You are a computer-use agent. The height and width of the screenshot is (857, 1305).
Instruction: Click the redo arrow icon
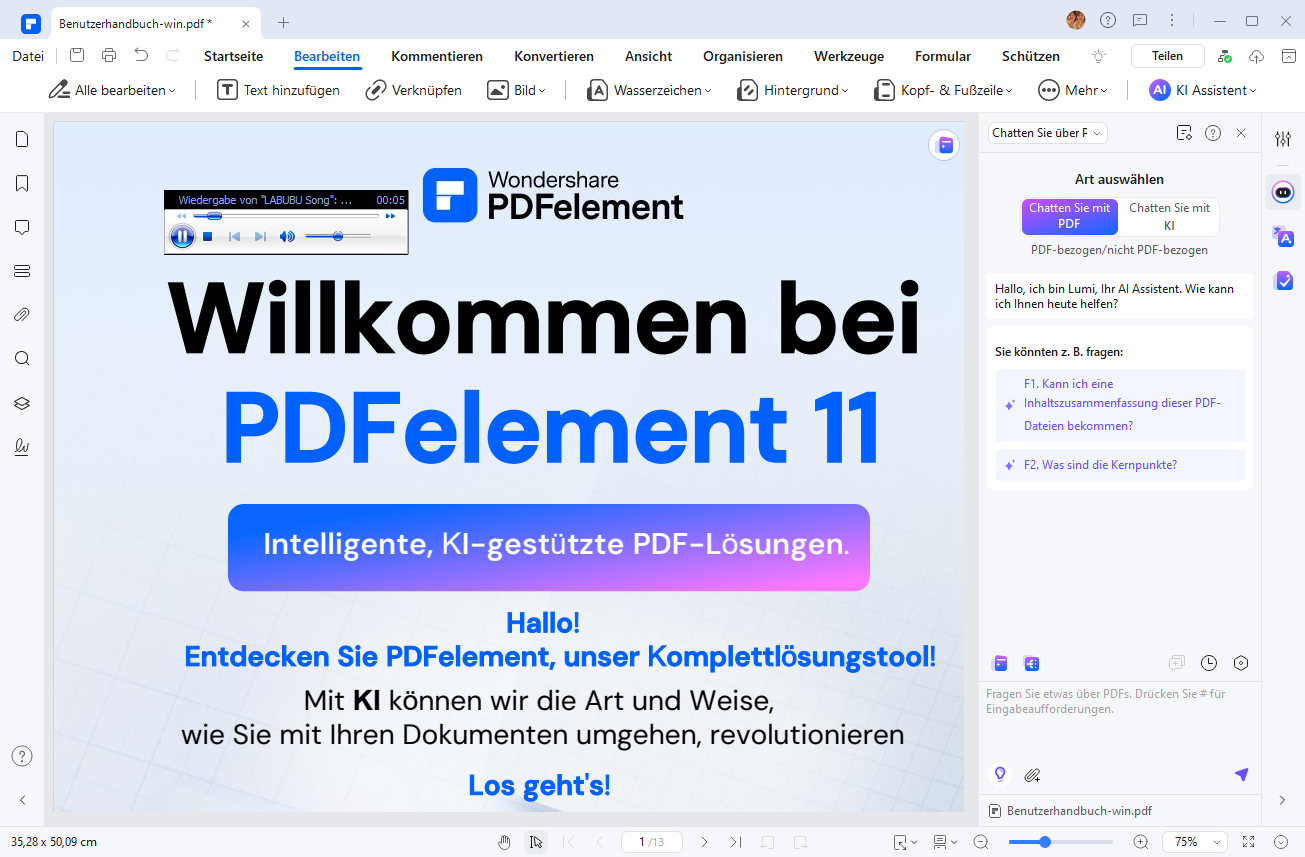tap(173, 56)
